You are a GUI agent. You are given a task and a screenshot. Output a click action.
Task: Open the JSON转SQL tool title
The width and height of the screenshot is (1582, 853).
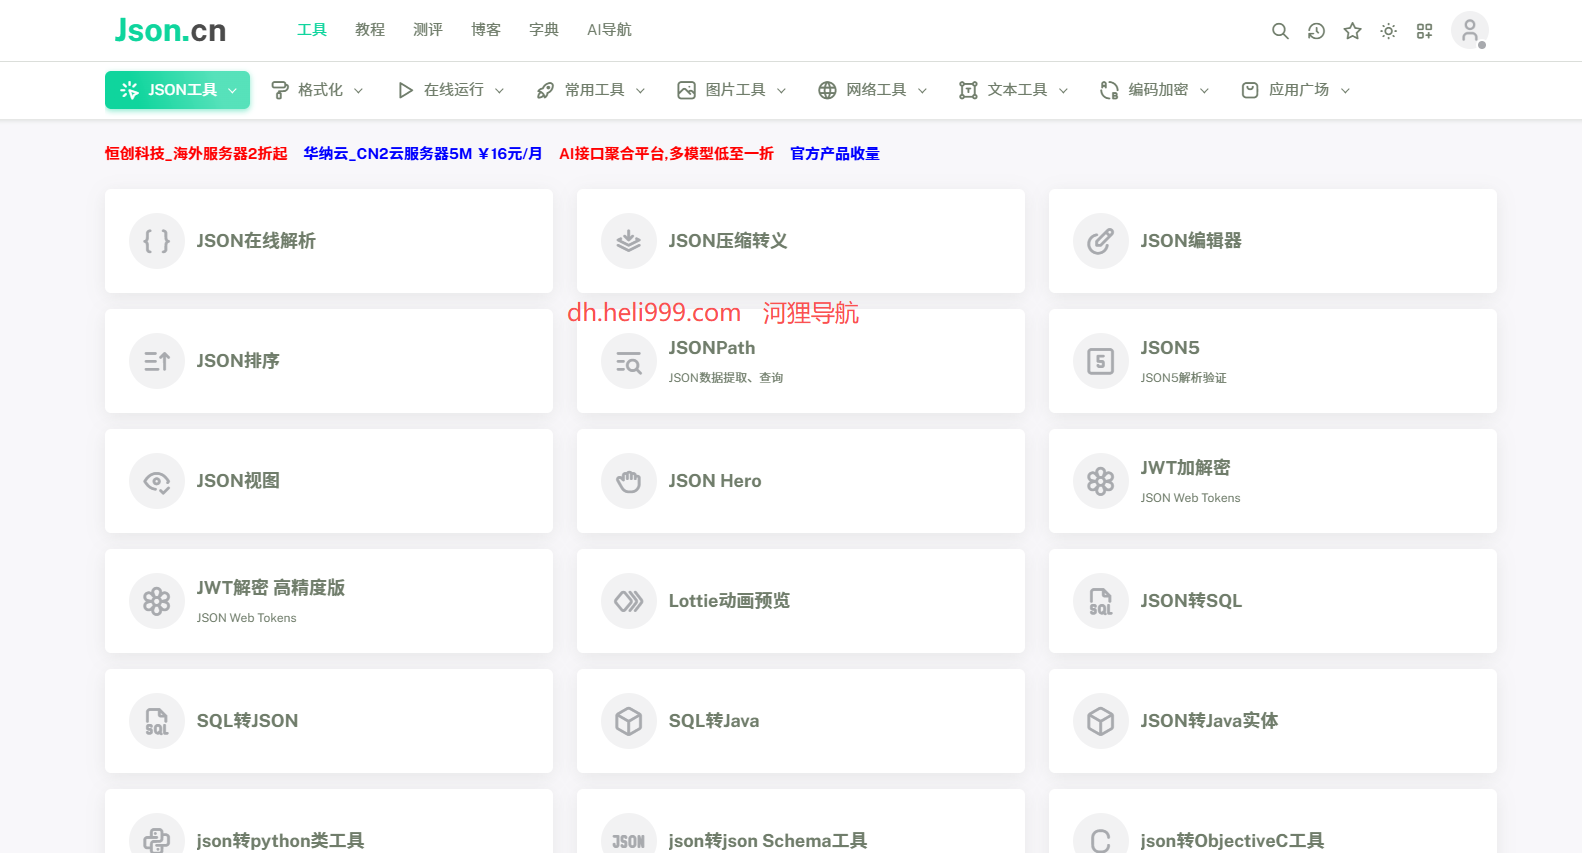(x=1191, y=601)
